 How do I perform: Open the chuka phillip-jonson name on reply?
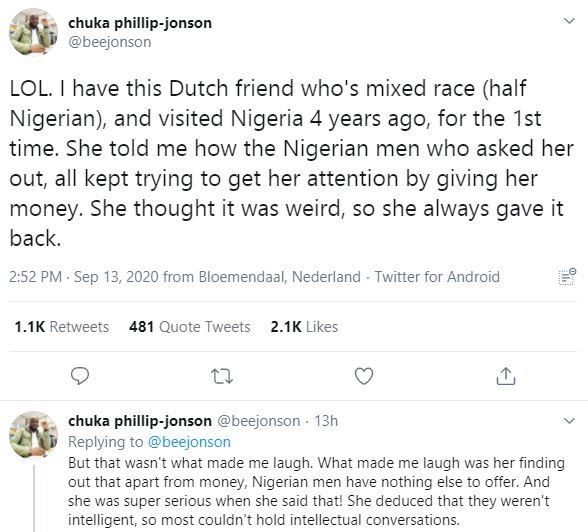coord(140,421)
